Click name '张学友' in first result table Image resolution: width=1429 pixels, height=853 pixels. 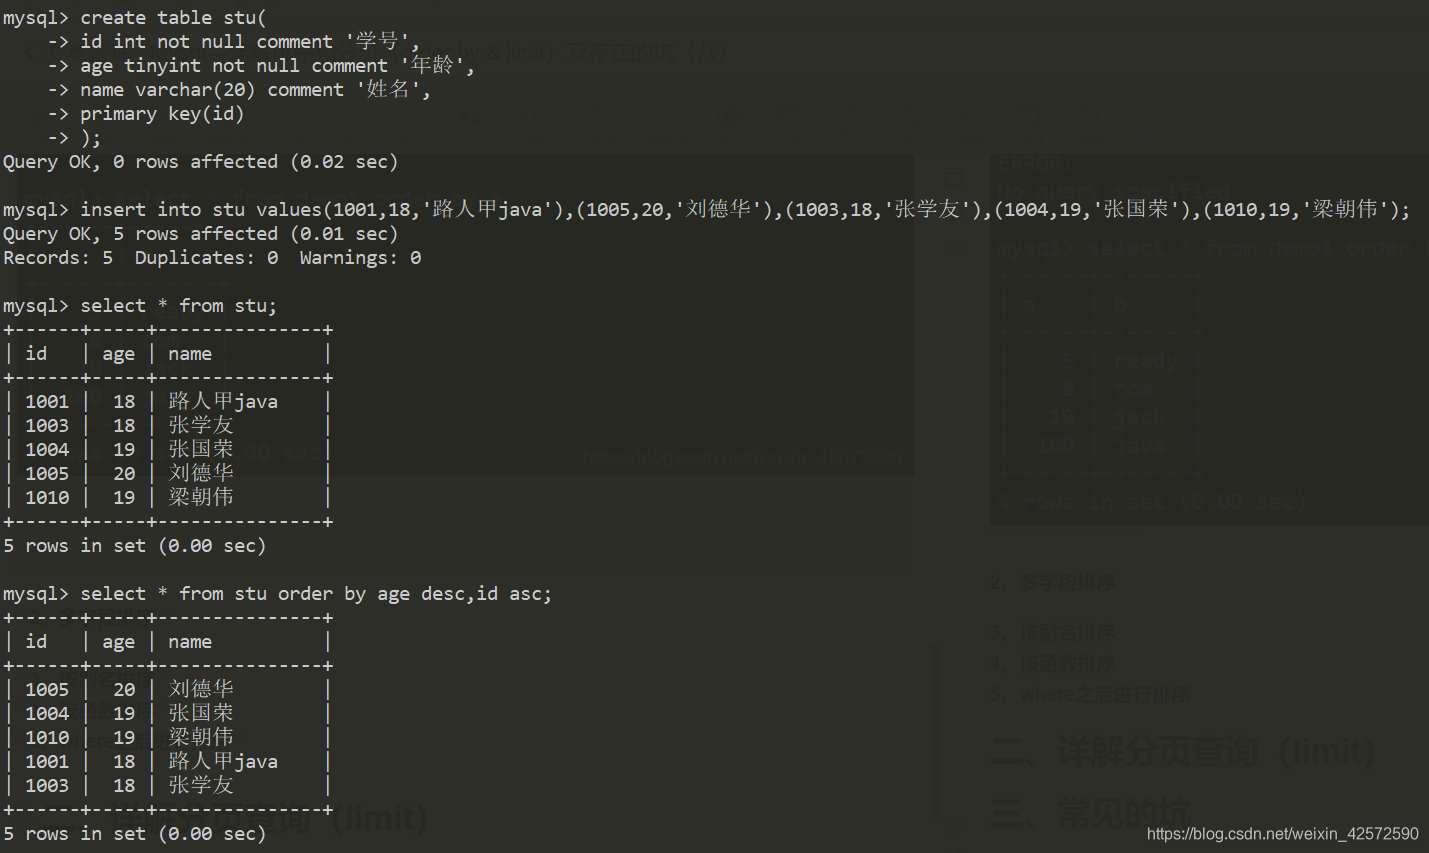(201, 426)
